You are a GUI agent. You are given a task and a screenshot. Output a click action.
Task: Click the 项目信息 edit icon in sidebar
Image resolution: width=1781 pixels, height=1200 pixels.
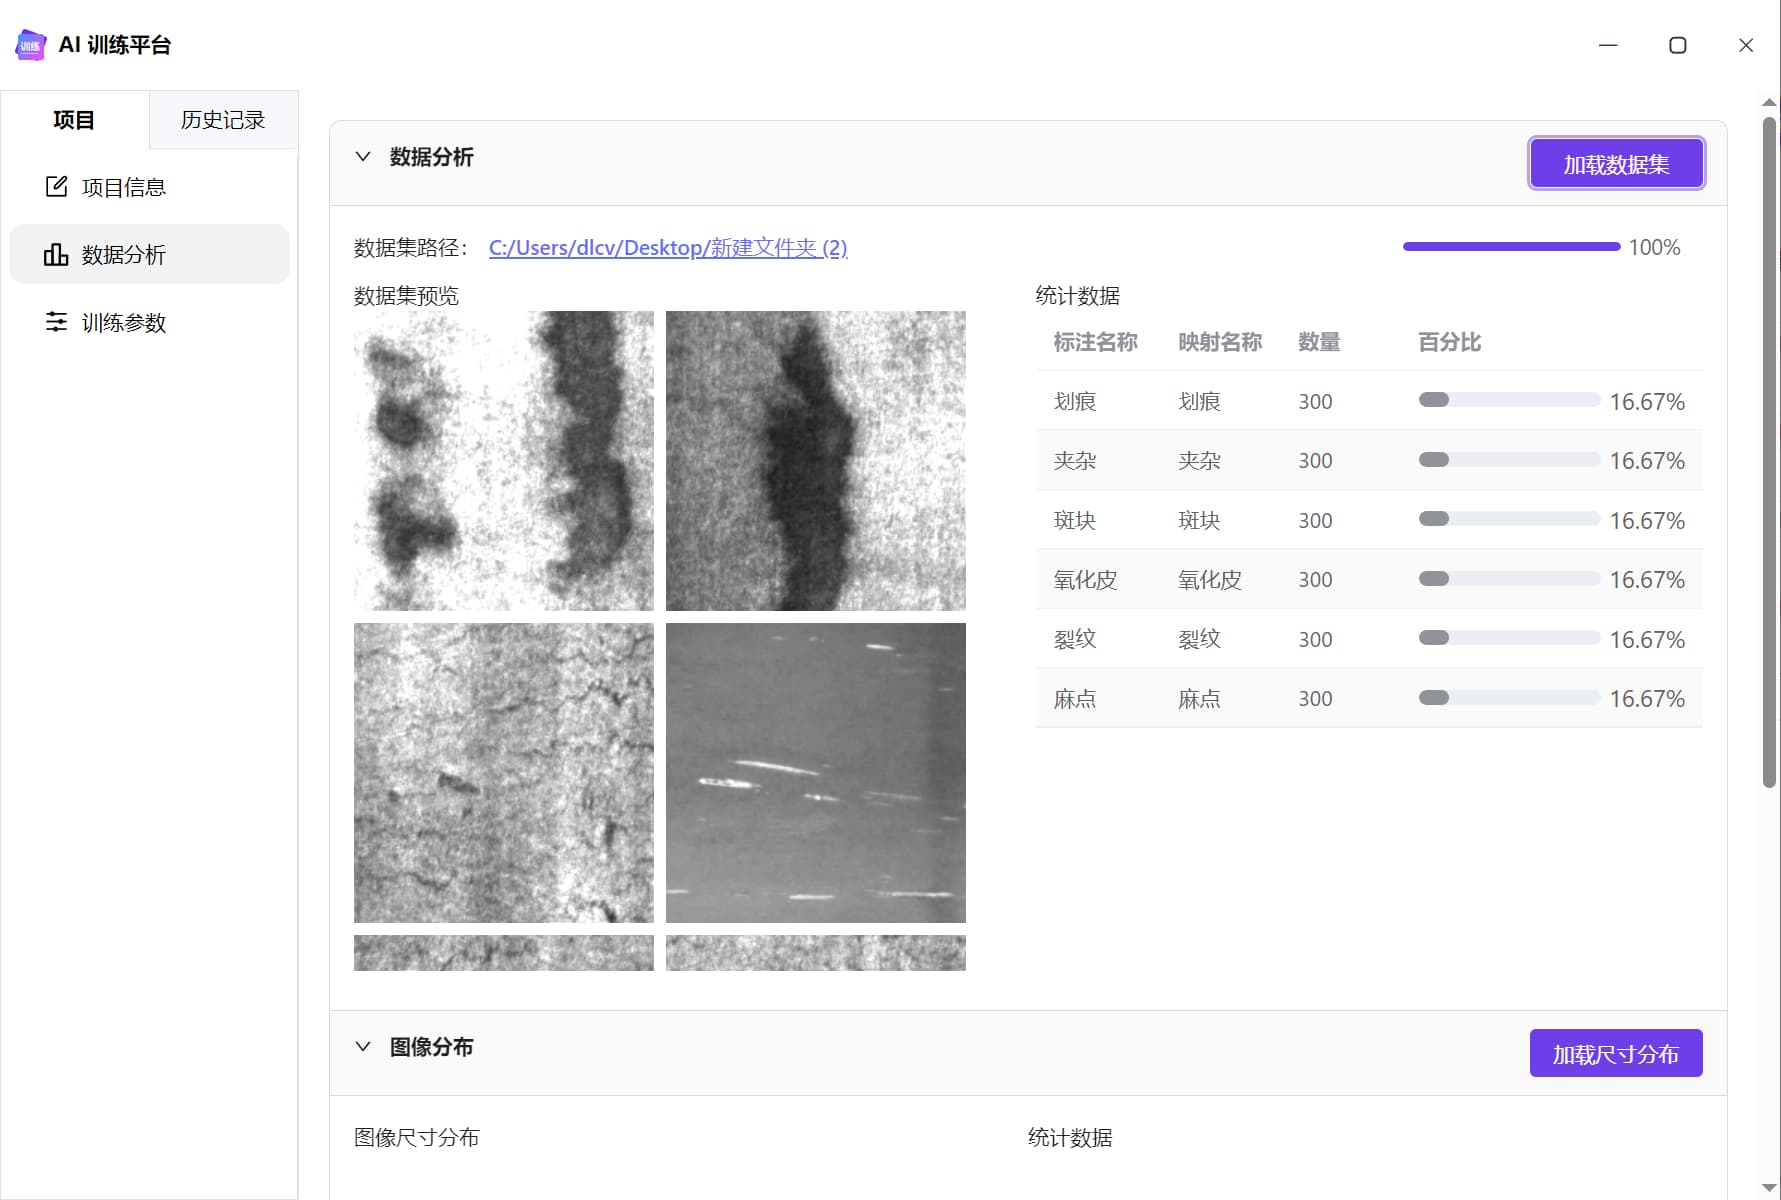pyautogui.click(x=56, y=186)
